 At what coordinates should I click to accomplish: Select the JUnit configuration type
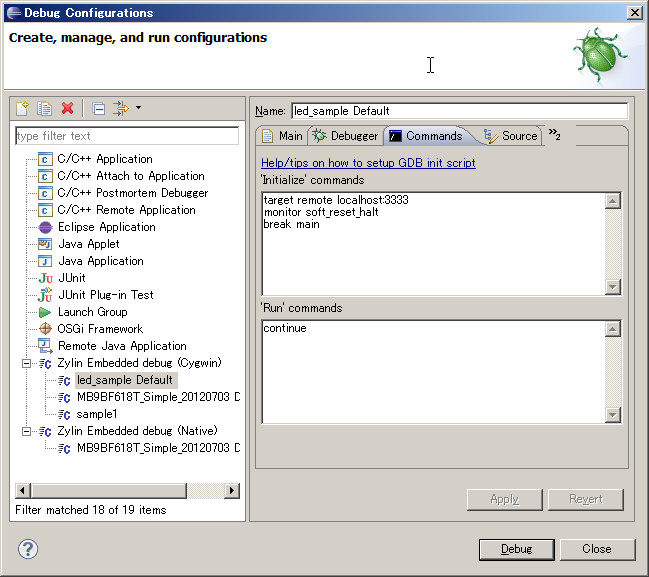coord(72,278)
